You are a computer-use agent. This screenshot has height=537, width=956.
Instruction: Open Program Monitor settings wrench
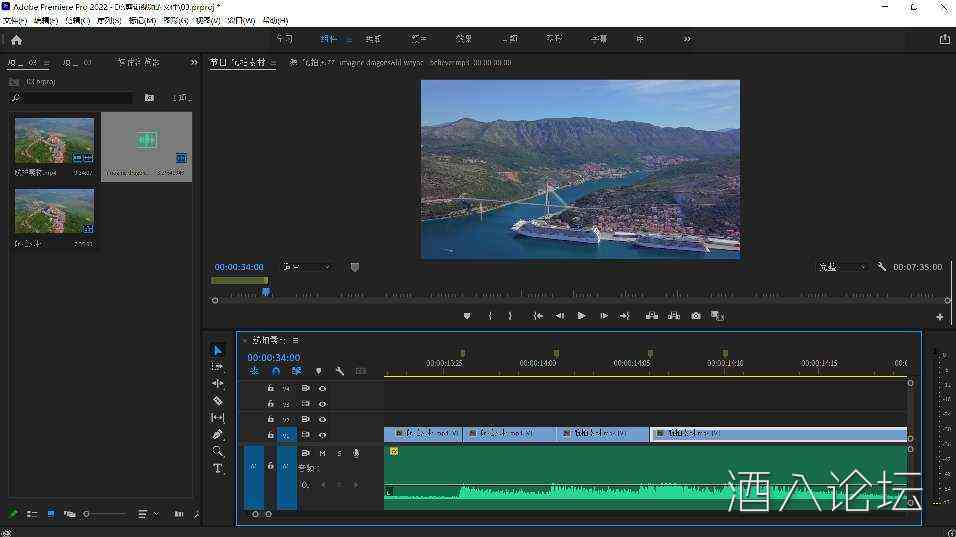(882, 267)
